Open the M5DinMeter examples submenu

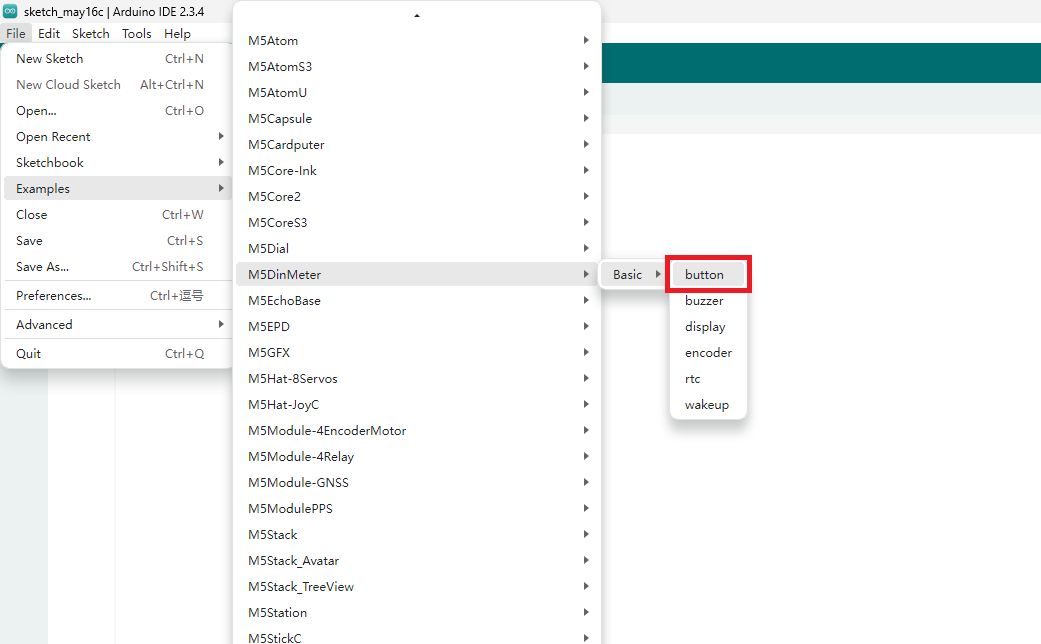tap(417, 274)
